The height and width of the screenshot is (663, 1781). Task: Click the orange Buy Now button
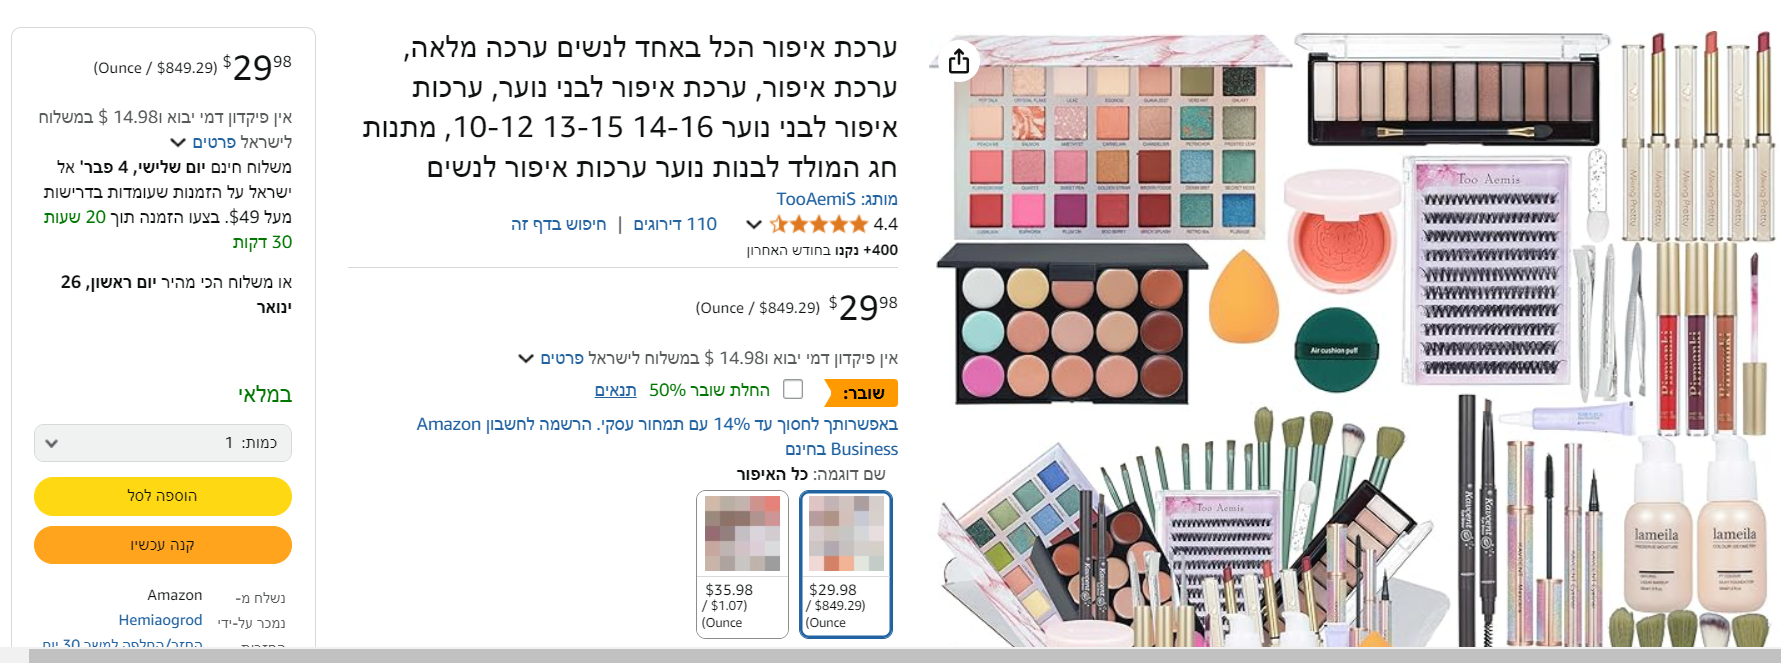click(x=163, y=545)
